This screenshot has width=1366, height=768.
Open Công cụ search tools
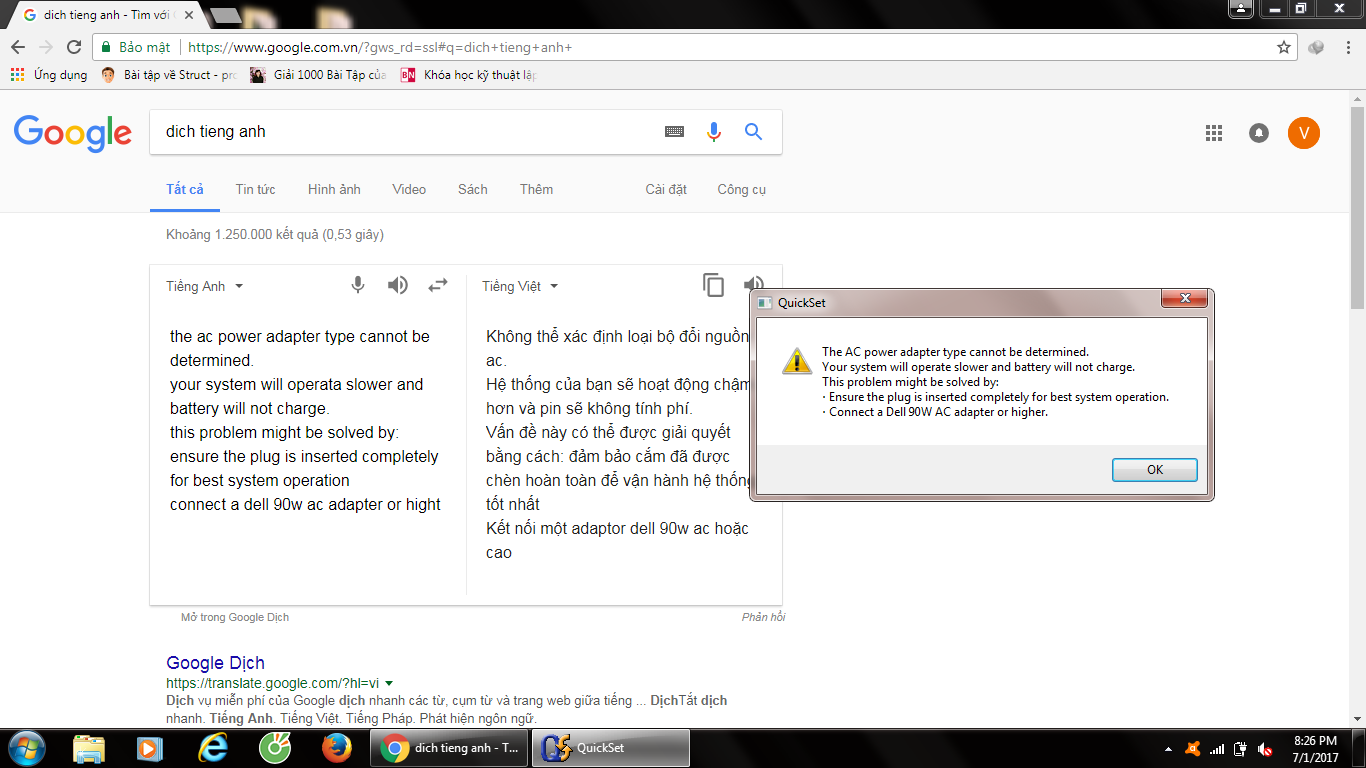point(742,189)
